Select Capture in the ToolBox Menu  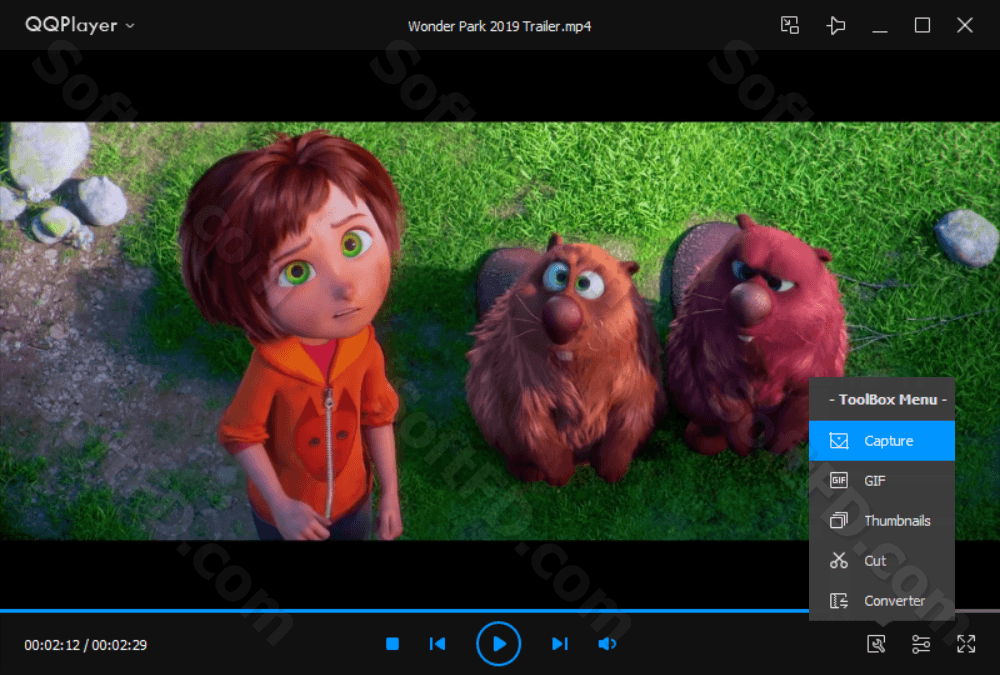click(x=881, y=441)
